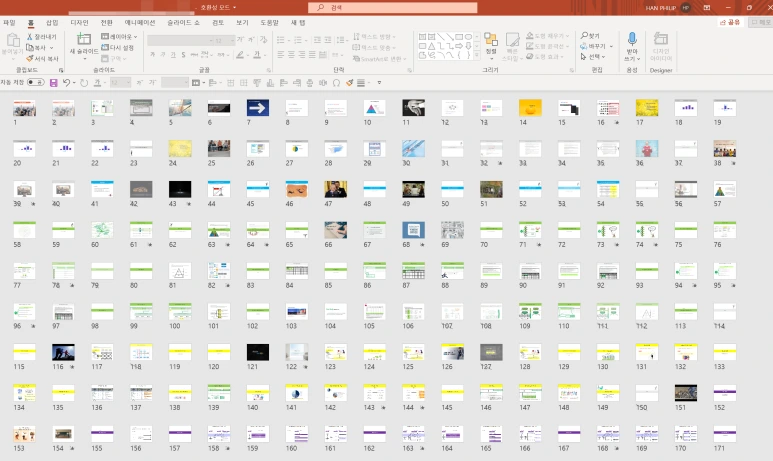Viewport: 773px width, 461px height.
Task: Open the Replace (바꾸기) dropdown arrow
Action: pos(611,46)
